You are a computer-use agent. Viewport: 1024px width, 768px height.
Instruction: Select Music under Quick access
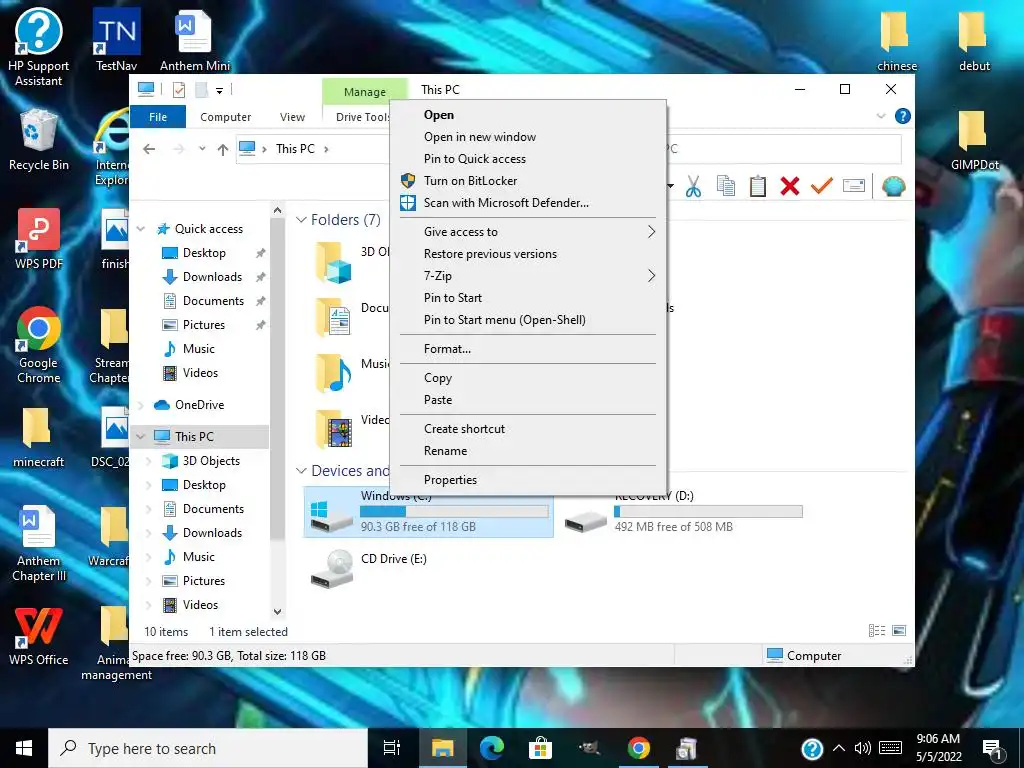[199, 349]
